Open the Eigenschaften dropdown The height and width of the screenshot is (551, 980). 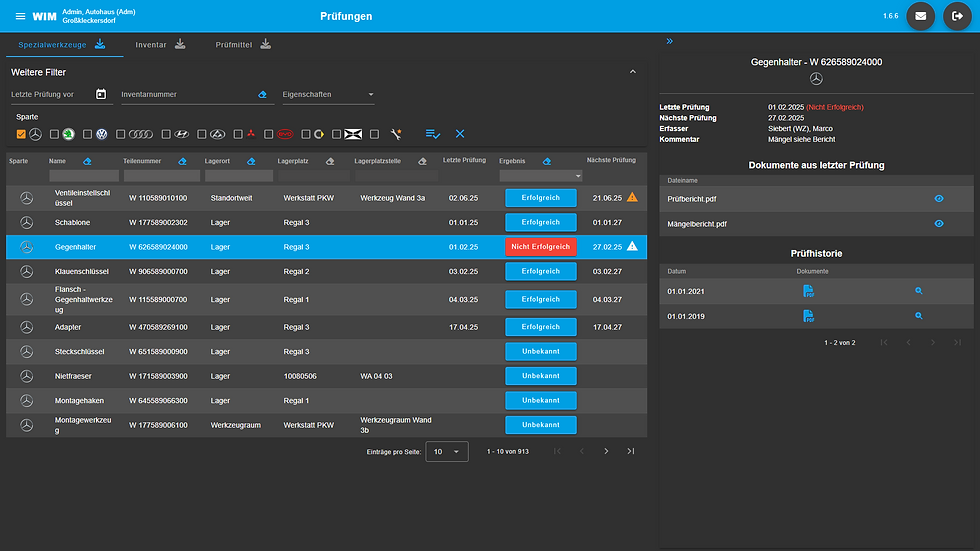(x=328, y=94)
